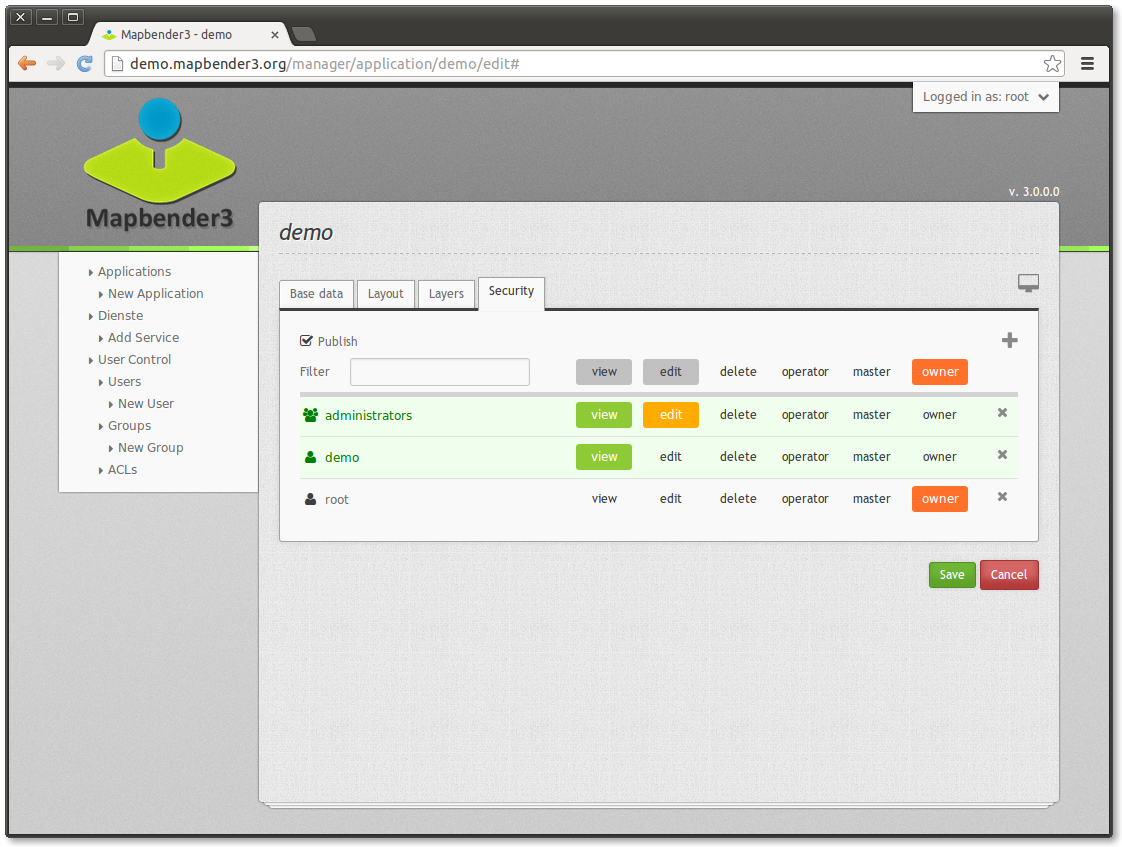The width and height of the screenshot is (1122, 847).
Task: Expand User Control in the sidebar
Action: click(134, 360)
